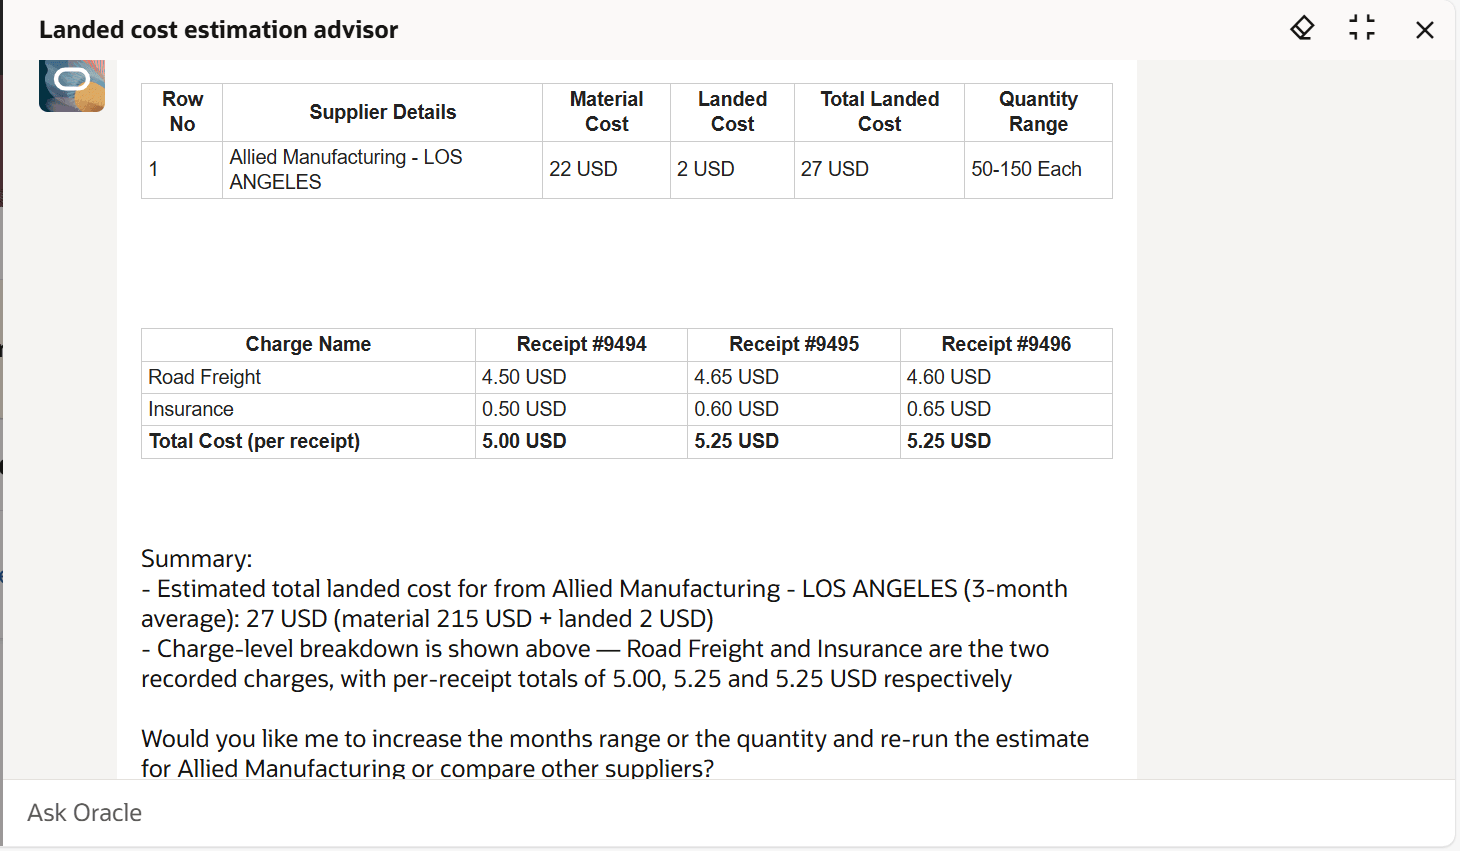
Task: Click the Total Landed Cost 27 USD cell
Action: point(834,169)
